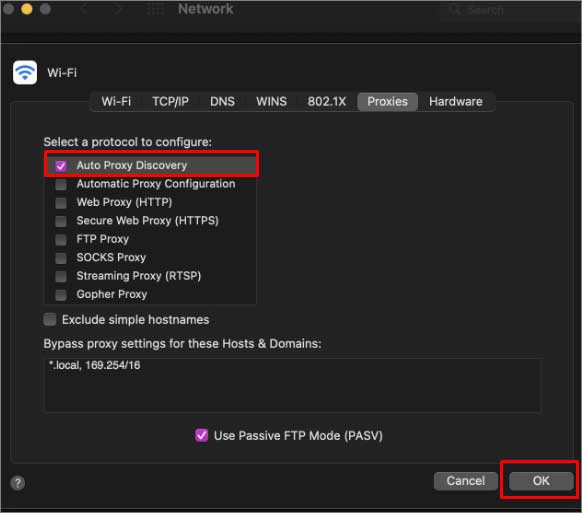Select the SOCKS Proxy row label
This screenshot has height=513, width=582.
coord(111,257)
